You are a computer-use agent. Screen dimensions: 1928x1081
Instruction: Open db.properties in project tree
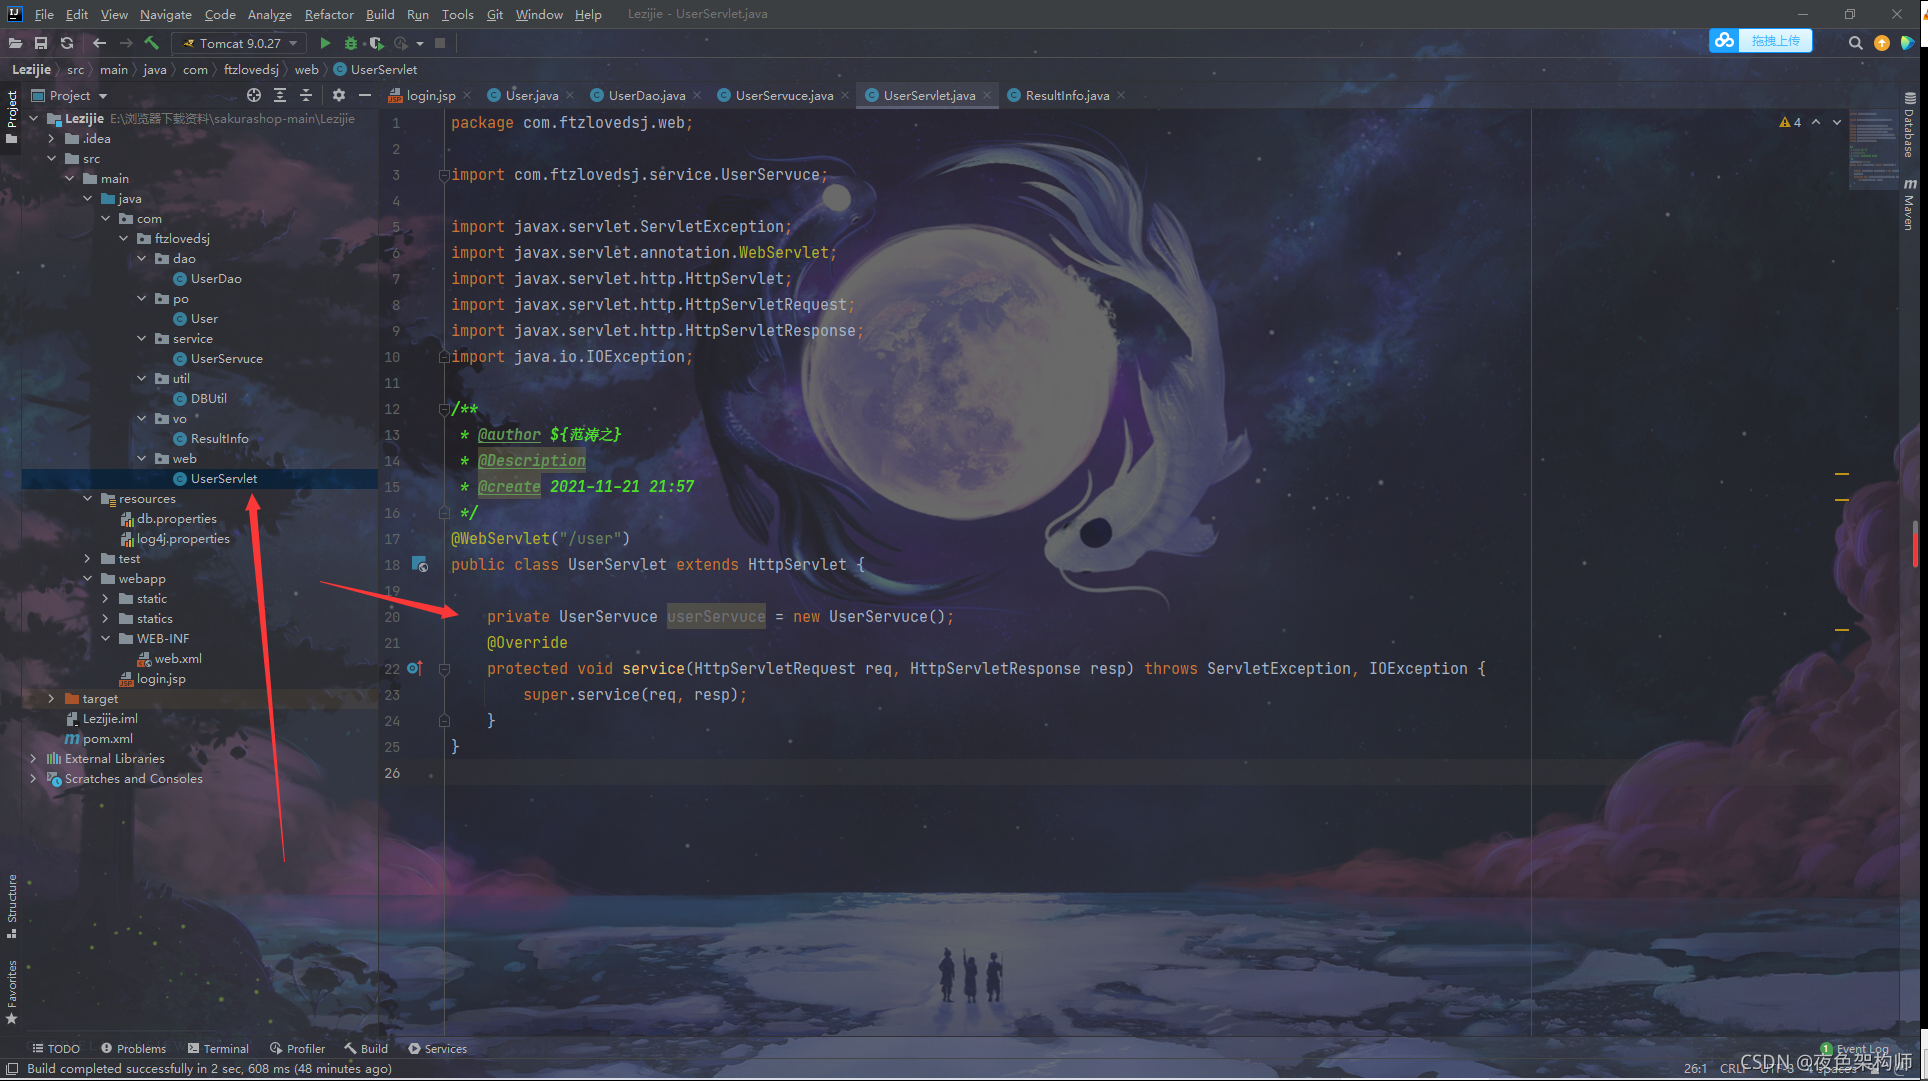(x=176, y=518)
